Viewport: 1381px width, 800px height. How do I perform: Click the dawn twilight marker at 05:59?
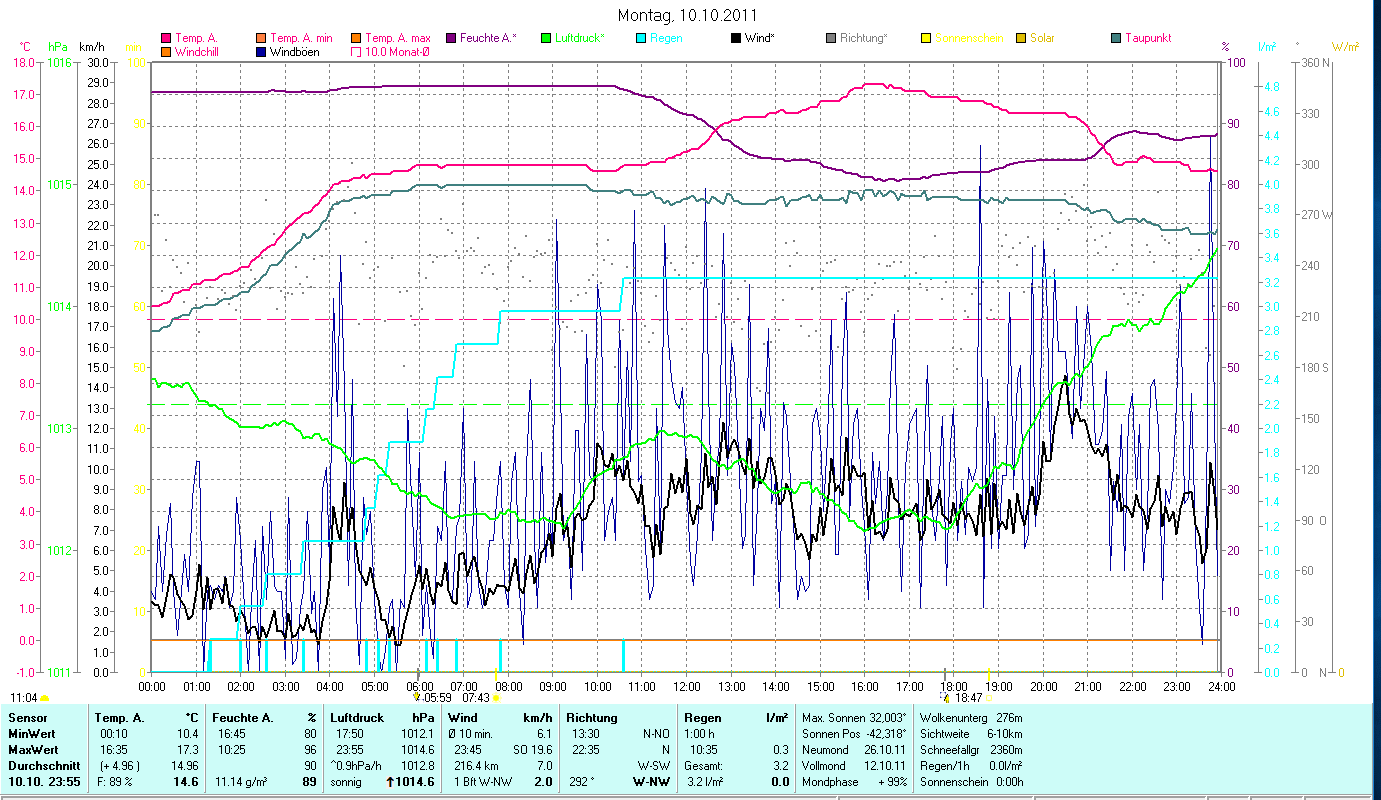(418, 697)
